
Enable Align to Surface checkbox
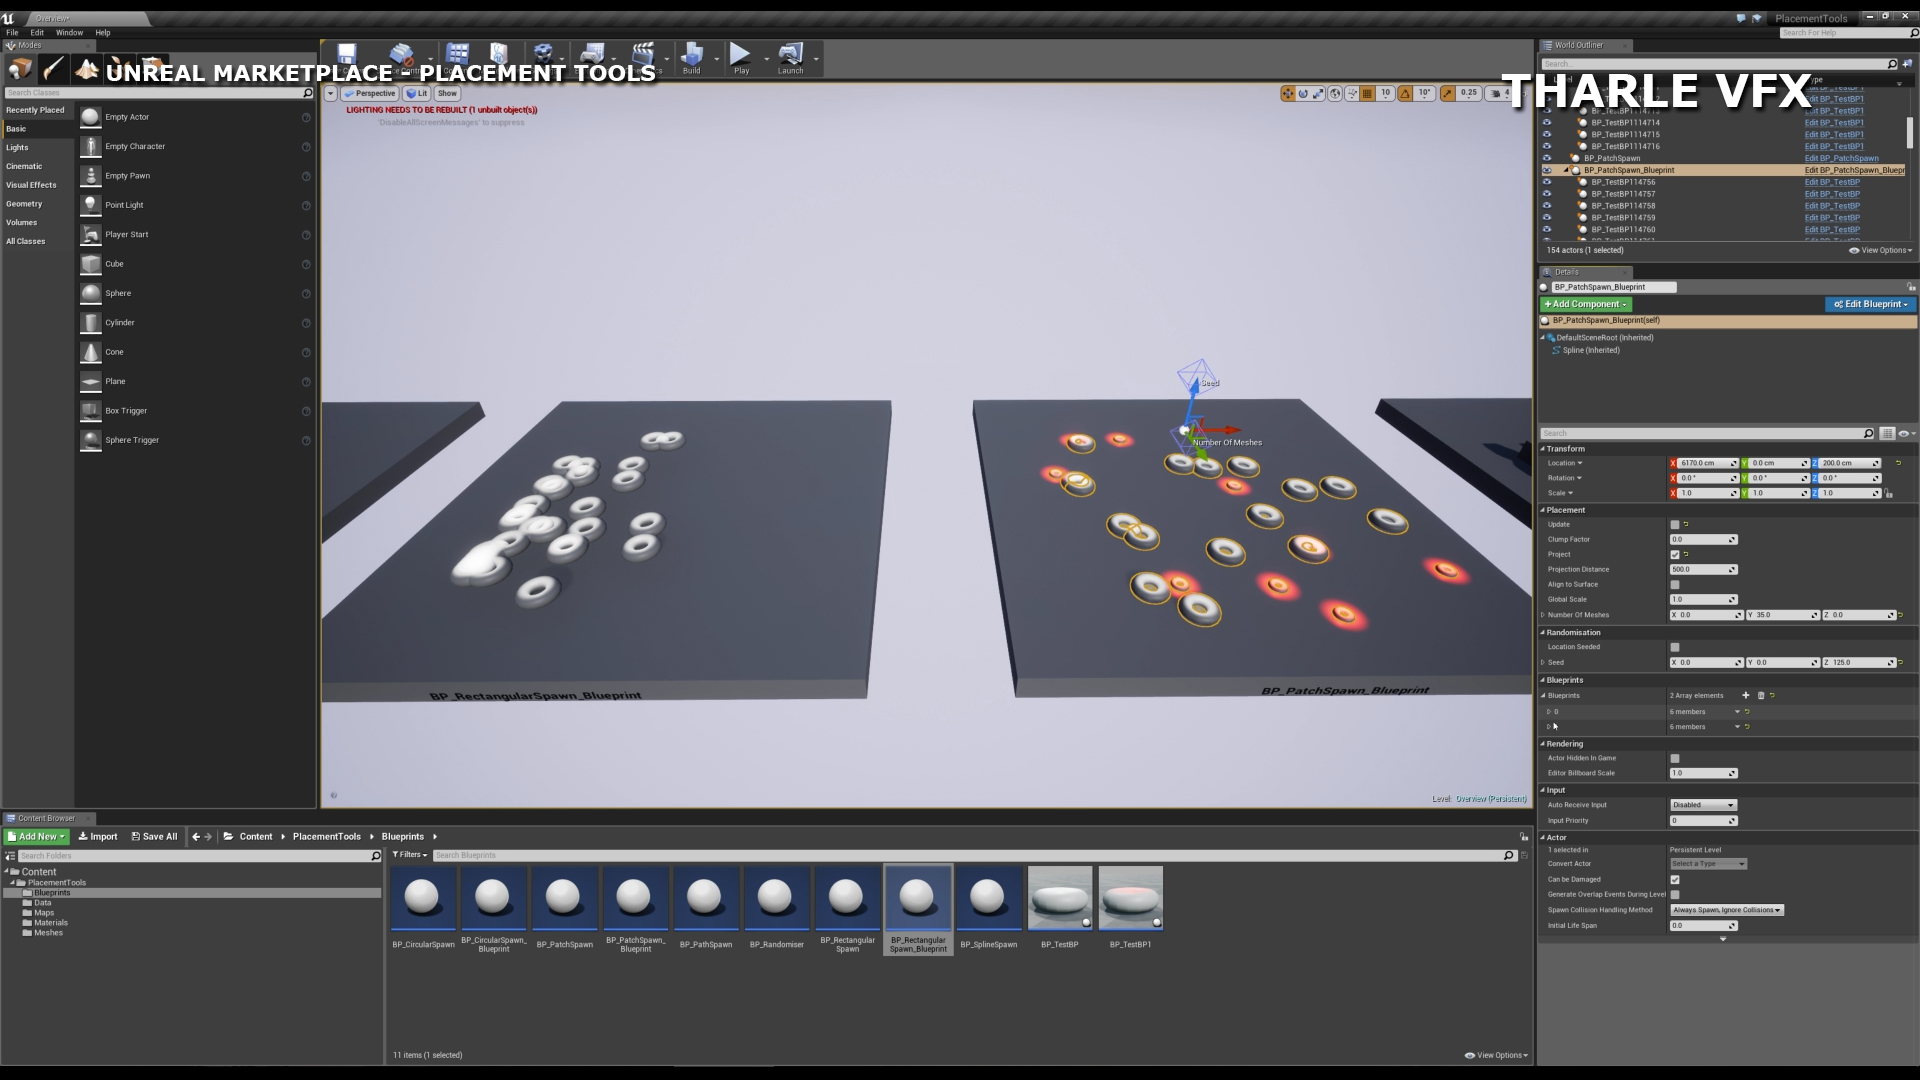1675,585
